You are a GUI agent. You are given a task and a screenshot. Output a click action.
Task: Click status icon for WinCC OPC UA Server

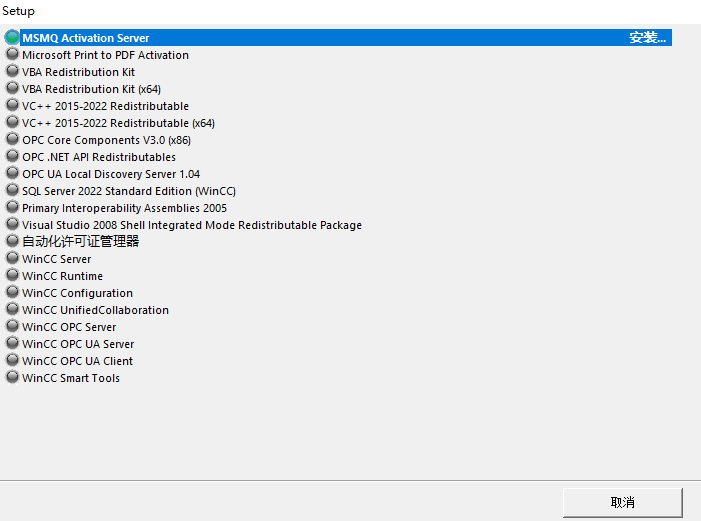coord(12,343)
